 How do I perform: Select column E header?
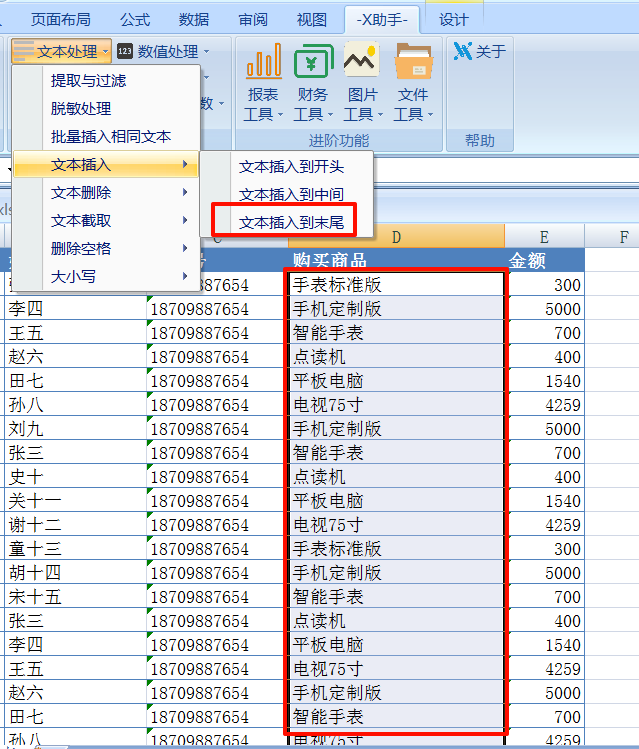point(544,236)
